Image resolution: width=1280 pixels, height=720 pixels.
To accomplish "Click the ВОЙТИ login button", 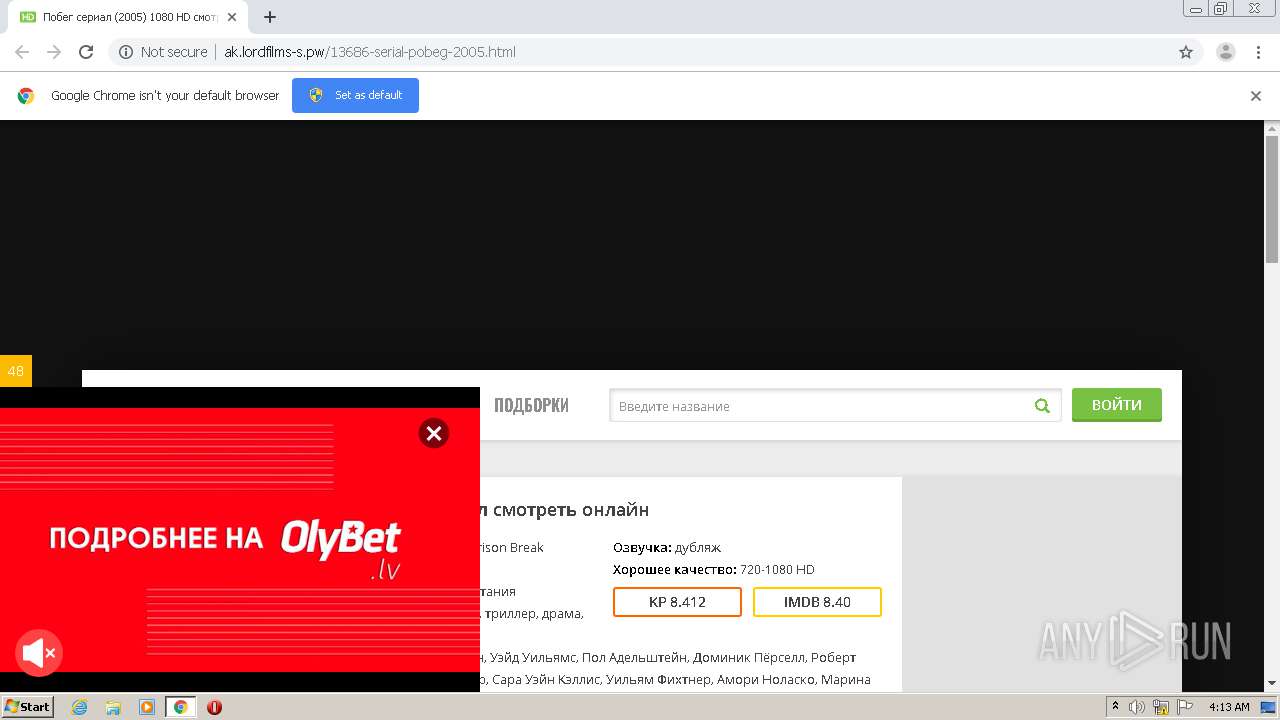I will tap(1117, 405).
